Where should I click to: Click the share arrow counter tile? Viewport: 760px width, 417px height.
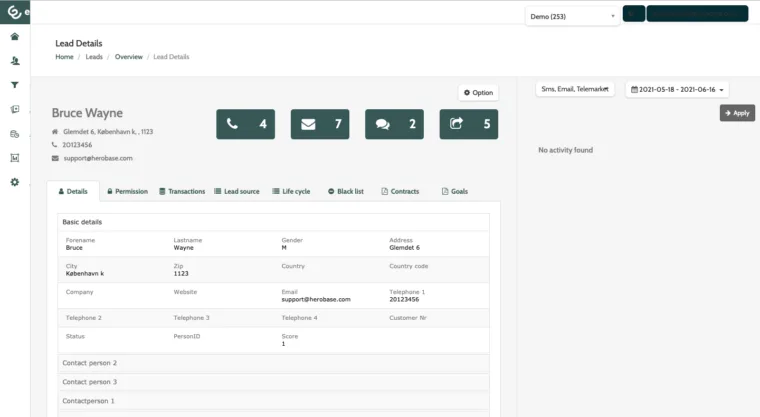click(x=469, y=124)
